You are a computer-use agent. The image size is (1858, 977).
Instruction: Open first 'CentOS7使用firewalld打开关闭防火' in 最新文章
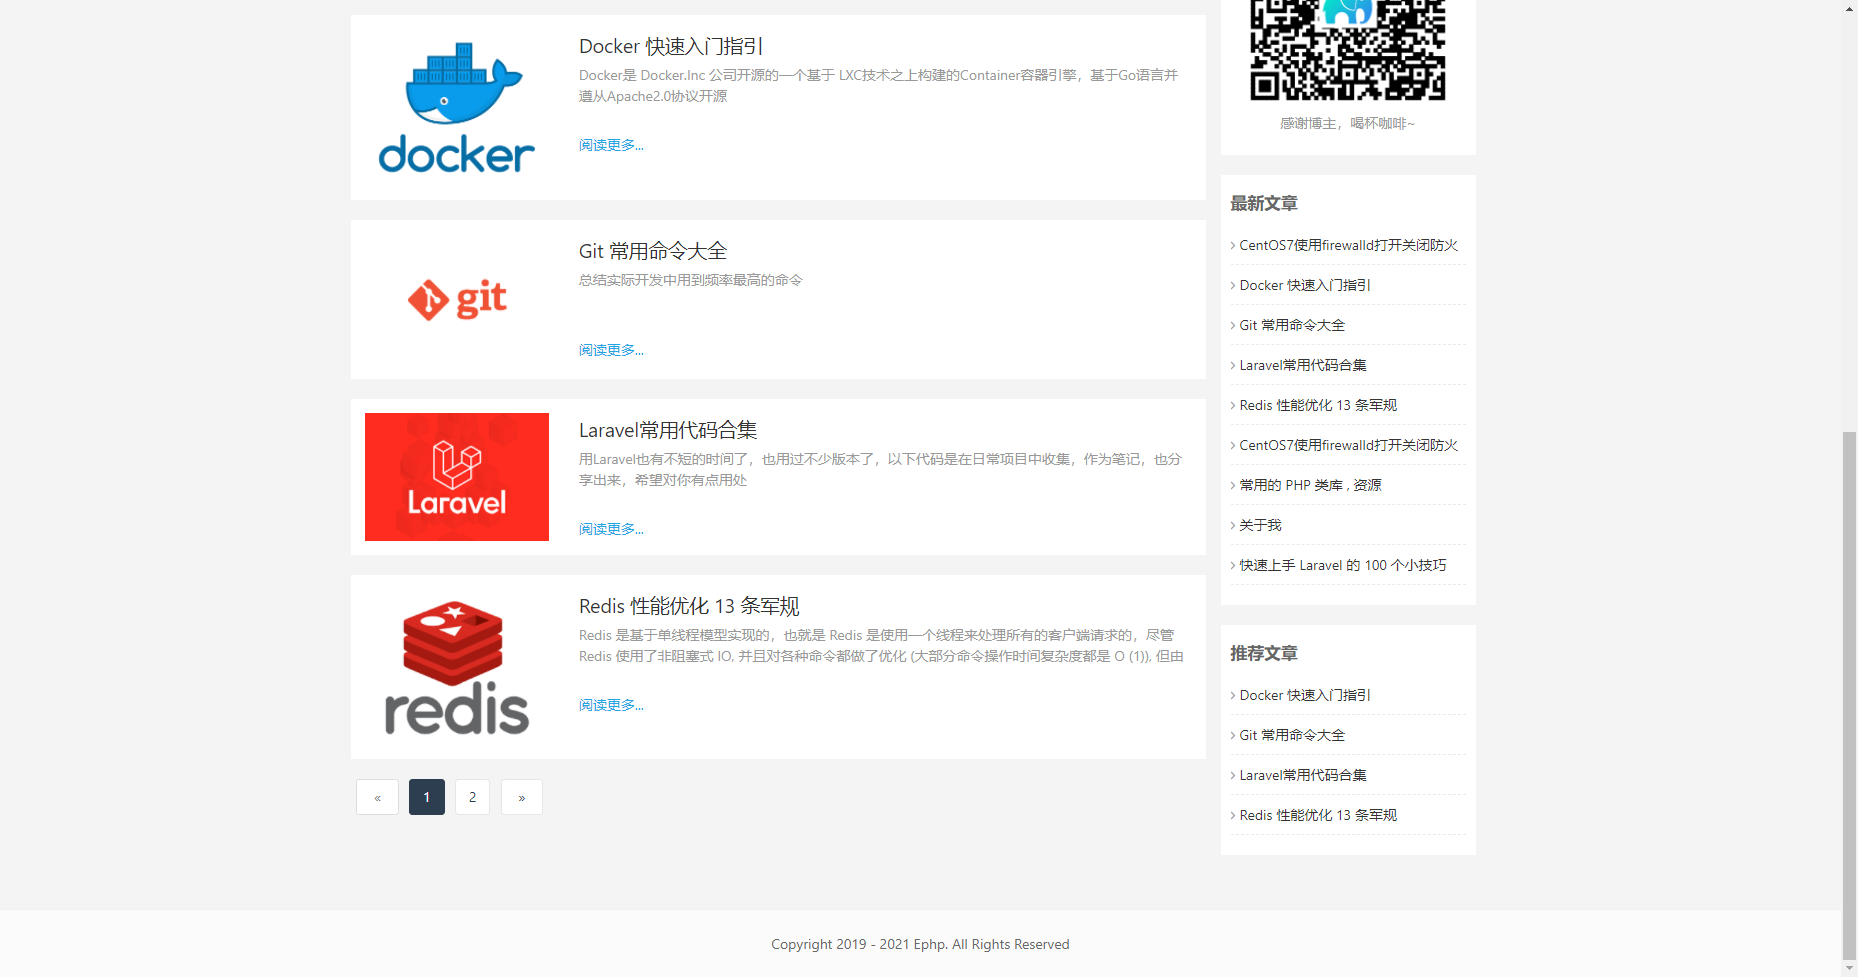(x=1348, y=245)
